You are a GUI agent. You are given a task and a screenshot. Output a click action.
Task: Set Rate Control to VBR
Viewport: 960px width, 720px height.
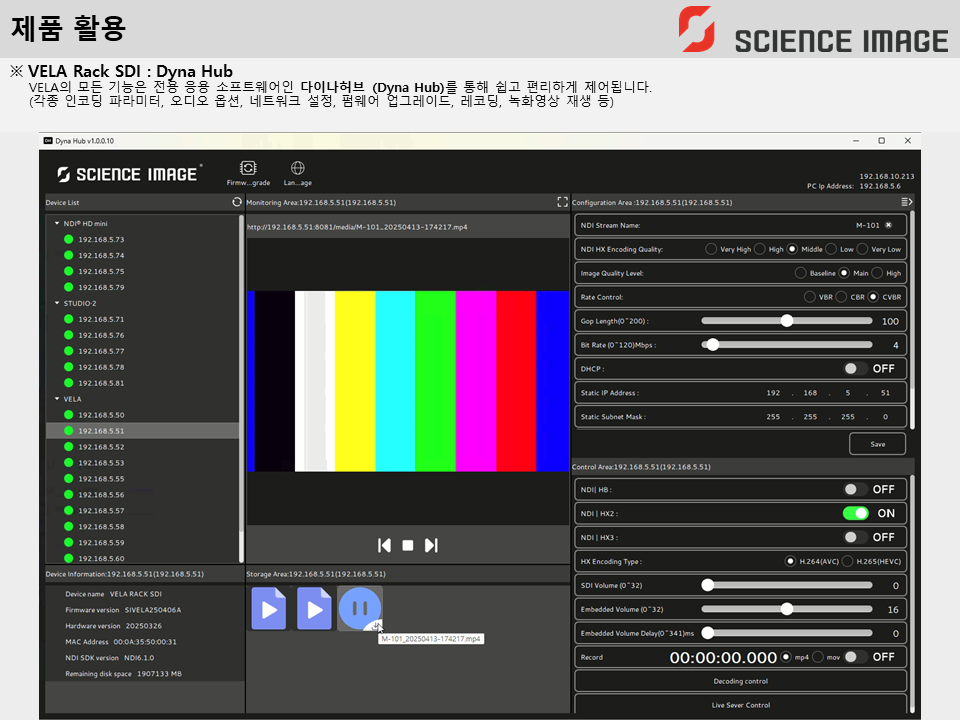pyautogui.click(x=809, y=297)
